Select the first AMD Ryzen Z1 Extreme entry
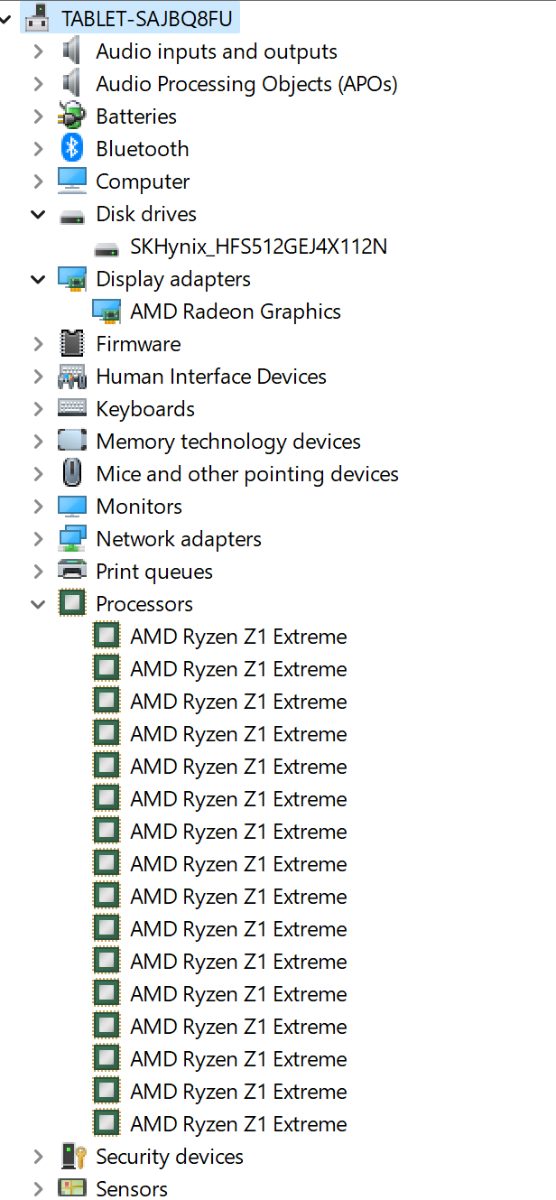This screenshot has width=556, height=1200. pyautogui.click(x=238, y=636)
